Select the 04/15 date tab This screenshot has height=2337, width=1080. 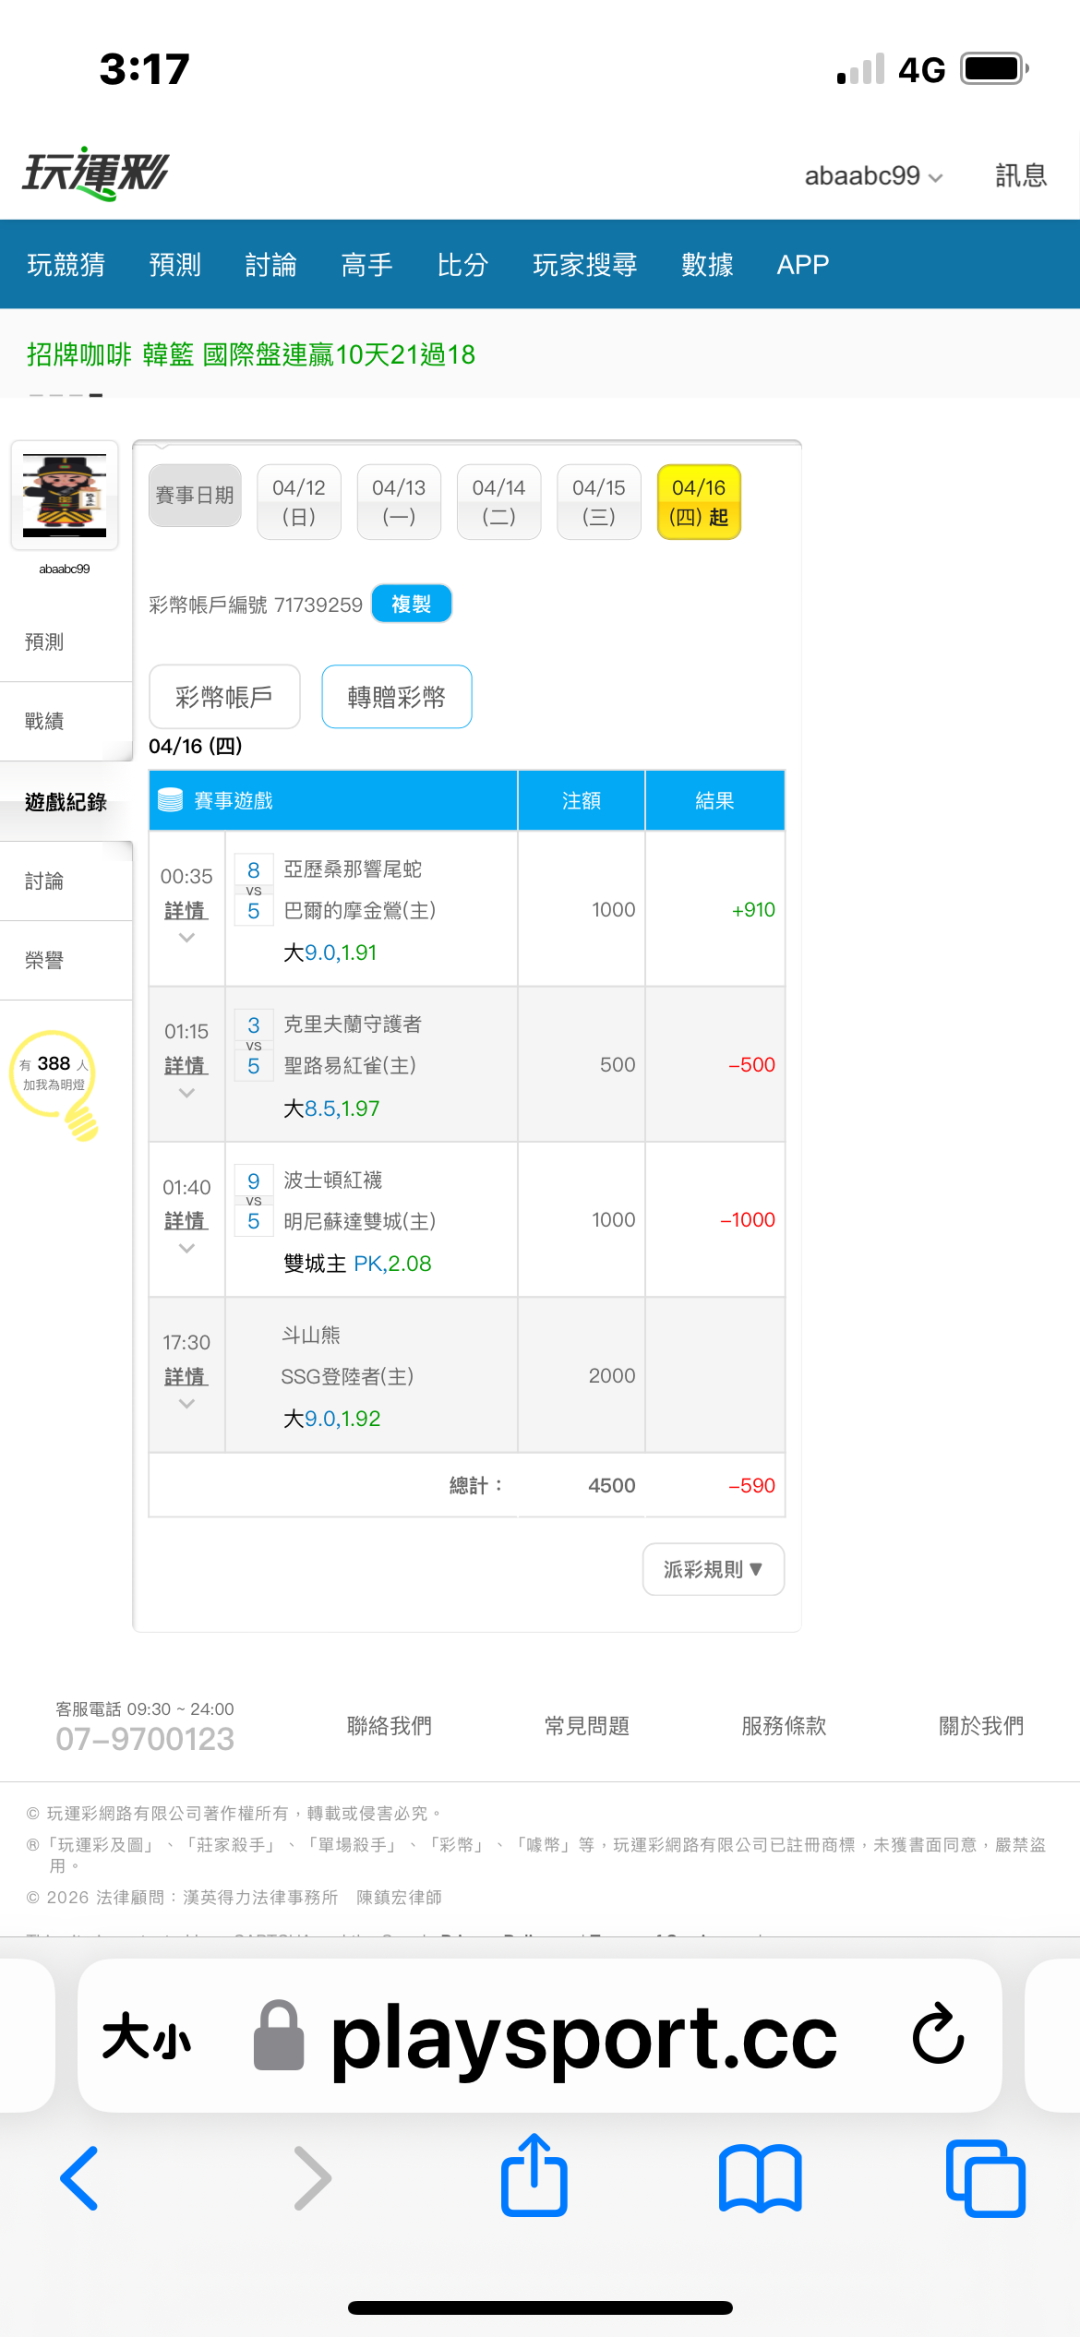598,502
